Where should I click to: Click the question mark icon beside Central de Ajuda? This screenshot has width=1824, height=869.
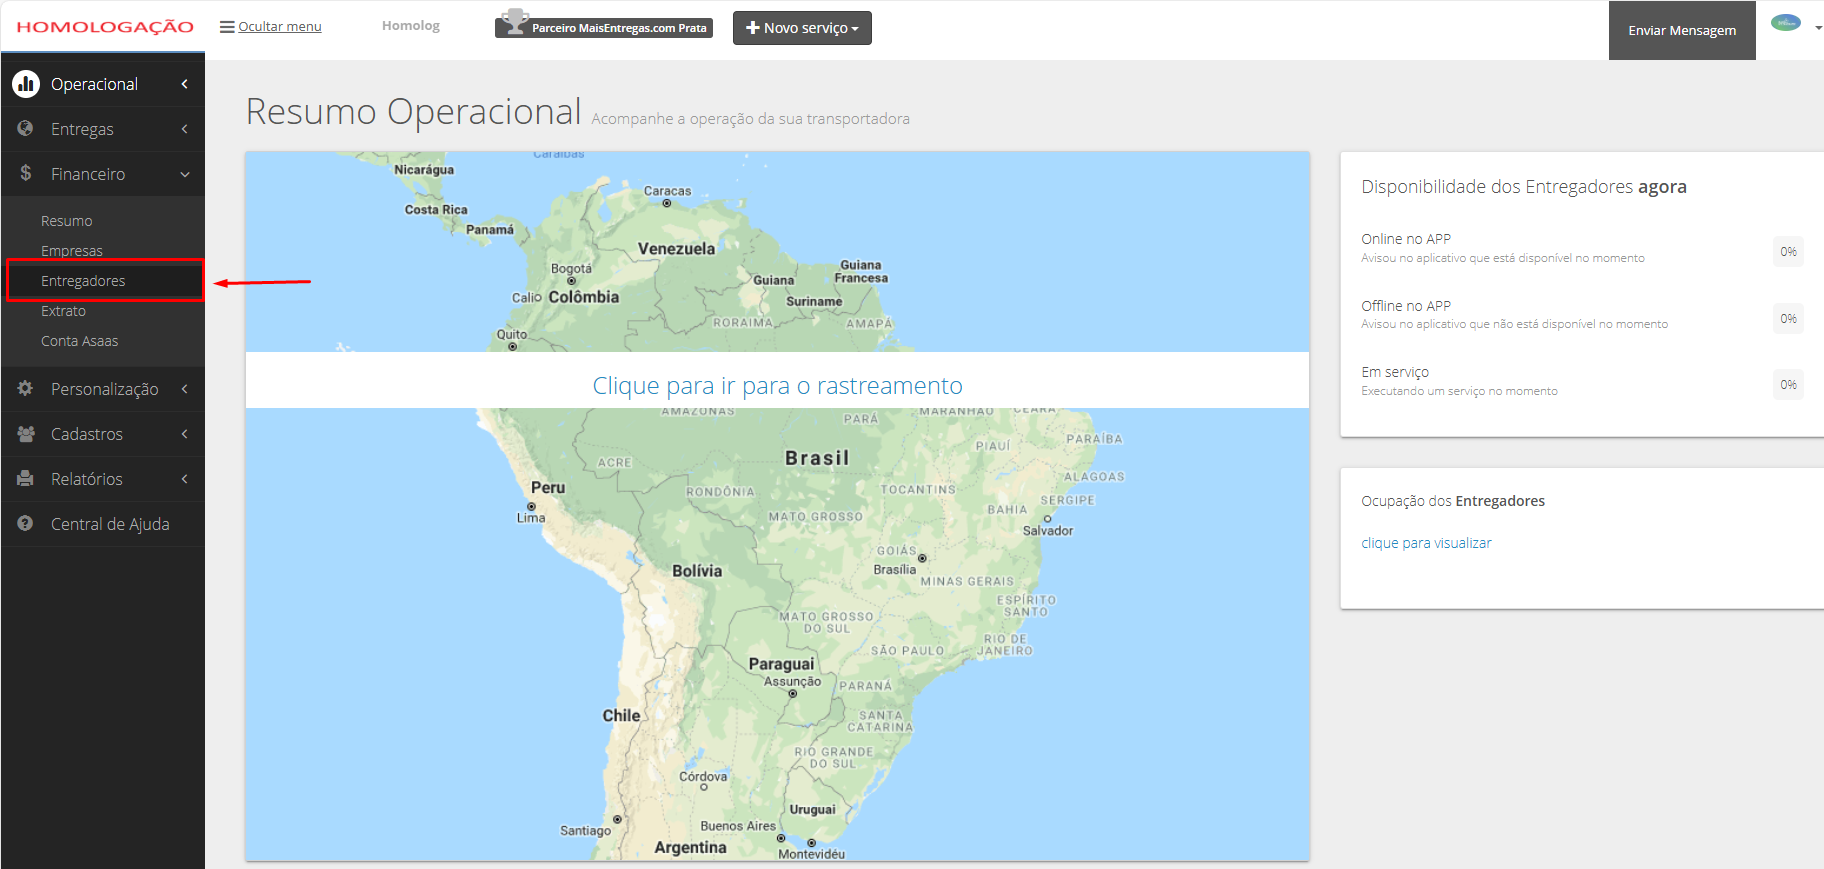(x=26, y=523)
